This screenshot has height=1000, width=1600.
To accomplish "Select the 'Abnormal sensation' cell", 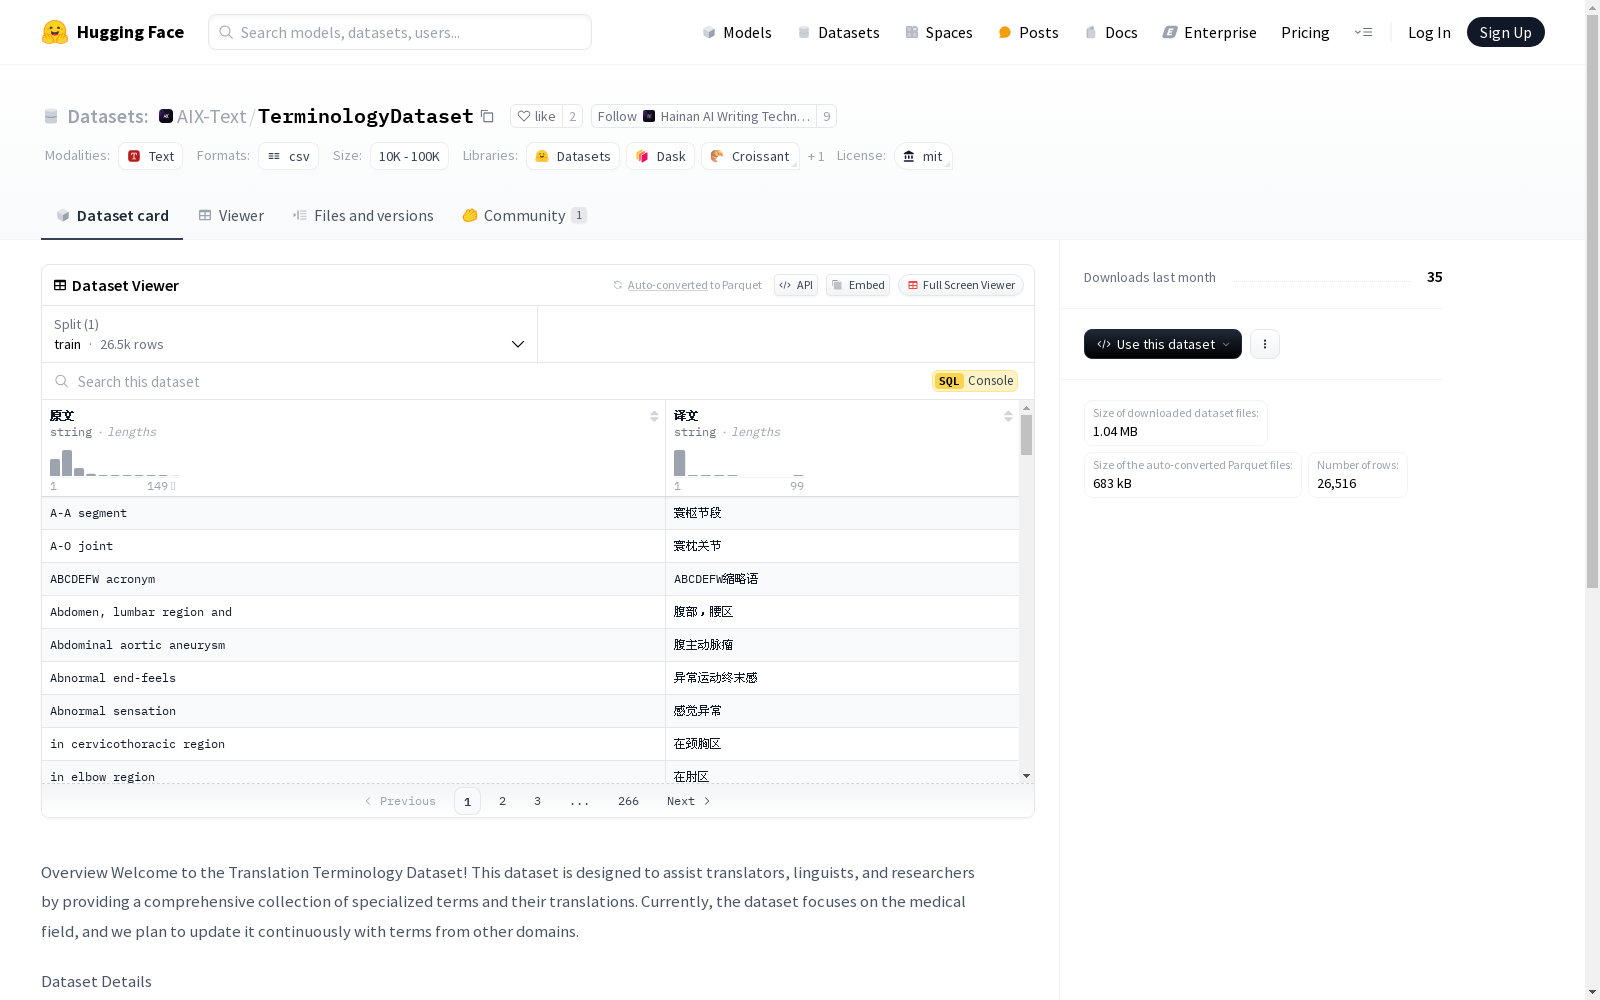I will [353, 711].
